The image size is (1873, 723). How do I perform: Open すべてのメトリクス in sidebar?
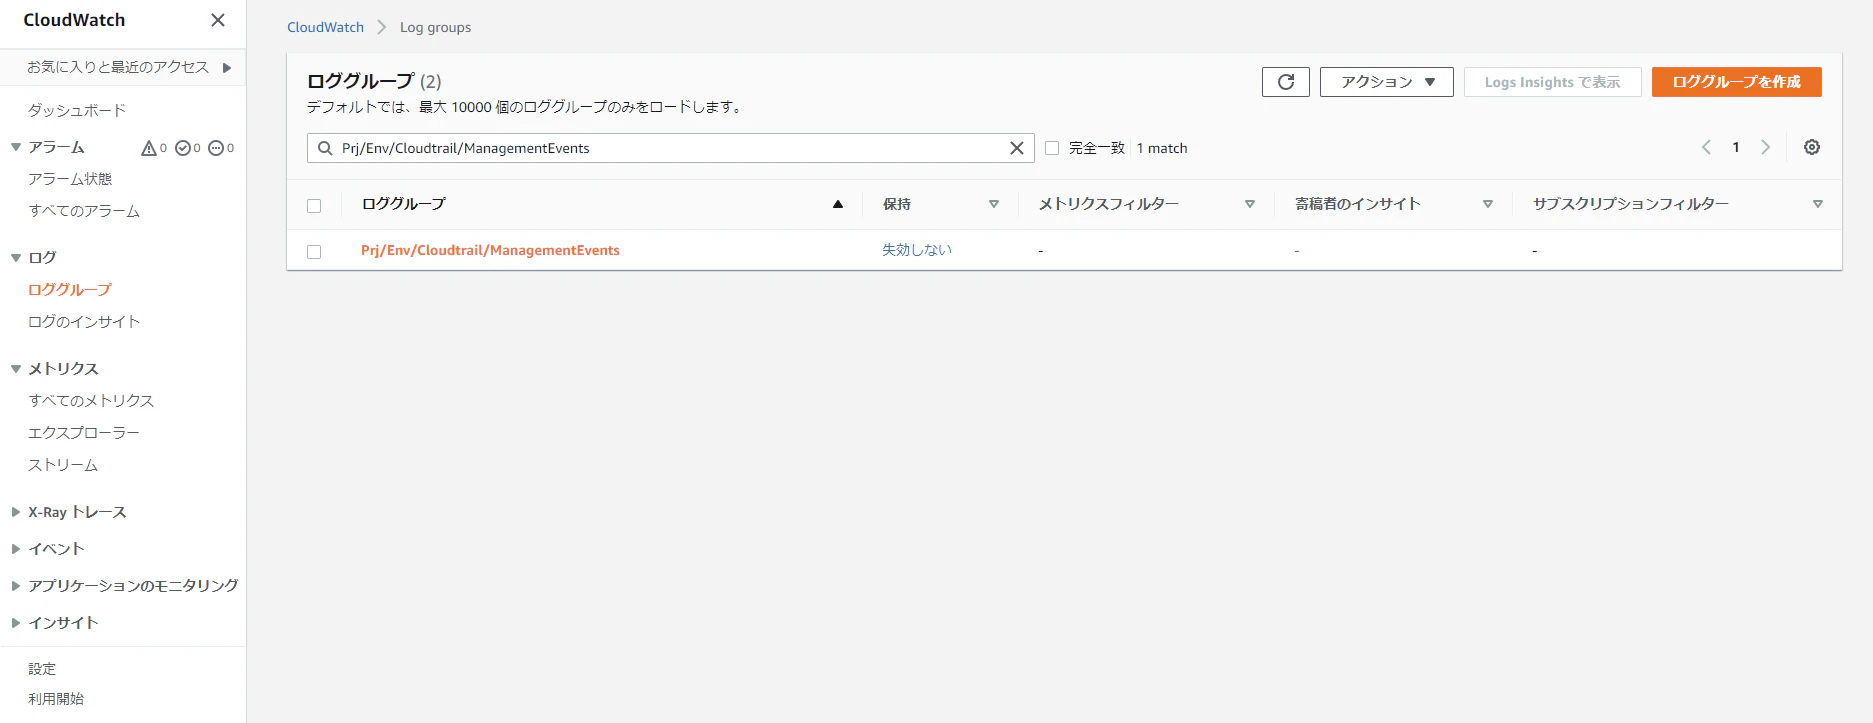coord(91,401)
